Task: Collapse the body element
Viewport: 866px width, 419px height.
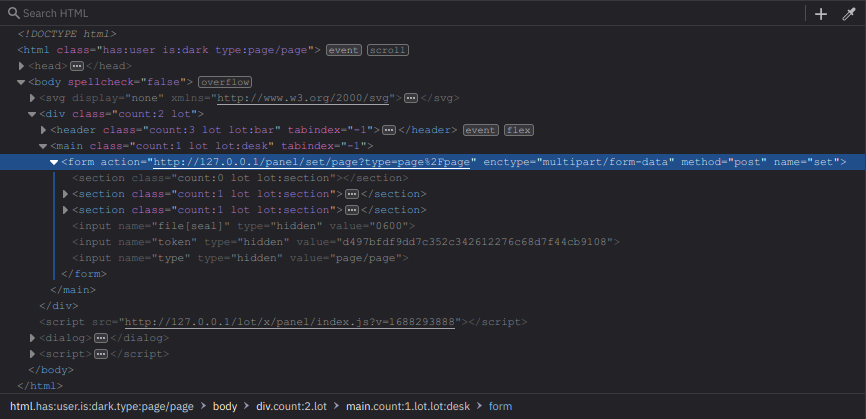Action: click(21, 82)
